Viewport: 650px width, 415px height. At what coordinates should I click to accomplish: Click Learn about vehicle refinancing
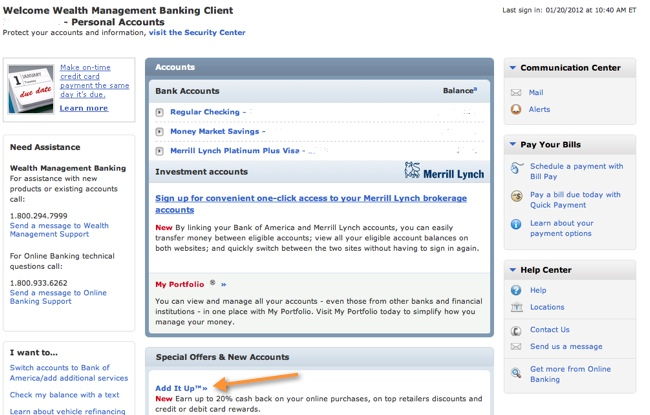(68, 411)
